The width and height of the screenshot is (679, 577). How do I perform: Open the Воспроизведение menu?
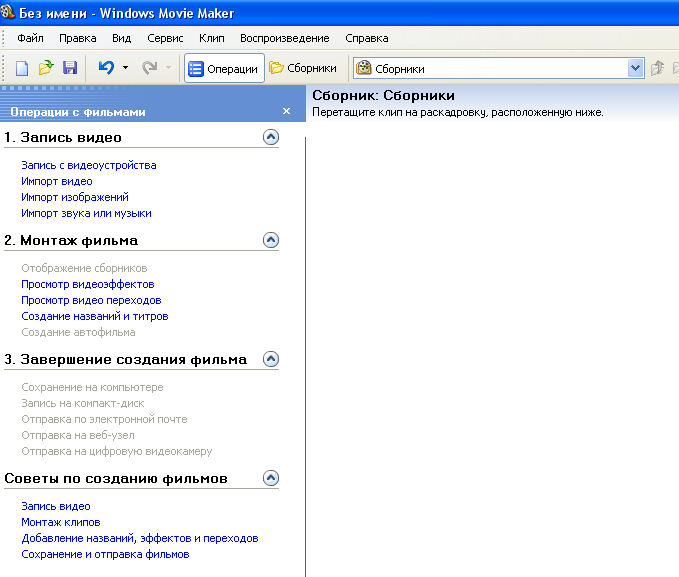coord(285,38)
